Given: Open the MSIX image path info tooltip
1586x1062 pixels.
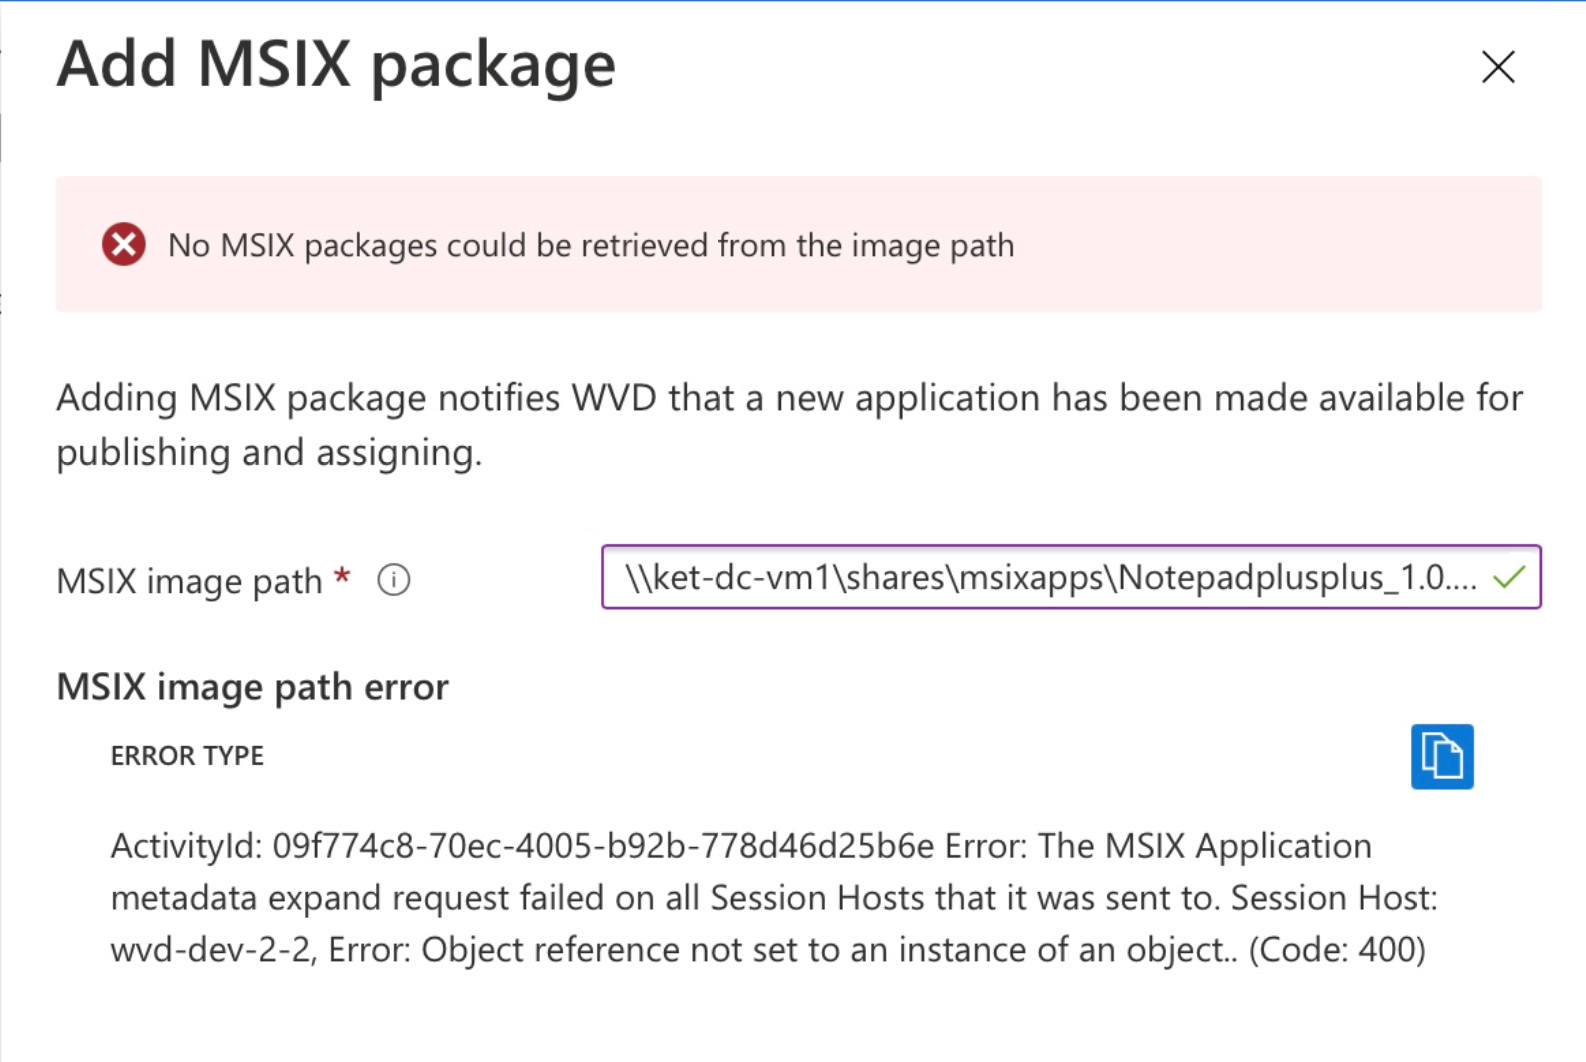Looking at the screenshot, I should point(393,580).
